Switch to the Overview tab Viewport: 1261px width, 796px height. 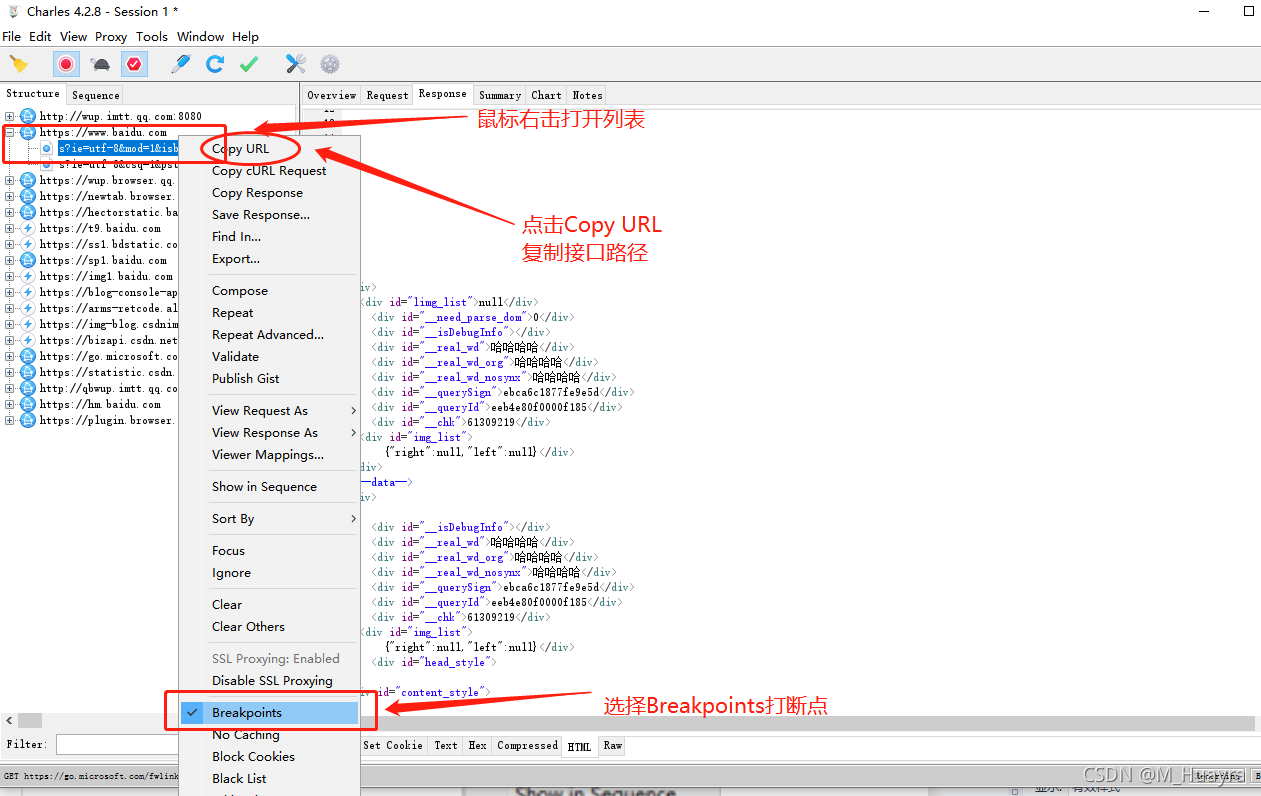(331, 95)
